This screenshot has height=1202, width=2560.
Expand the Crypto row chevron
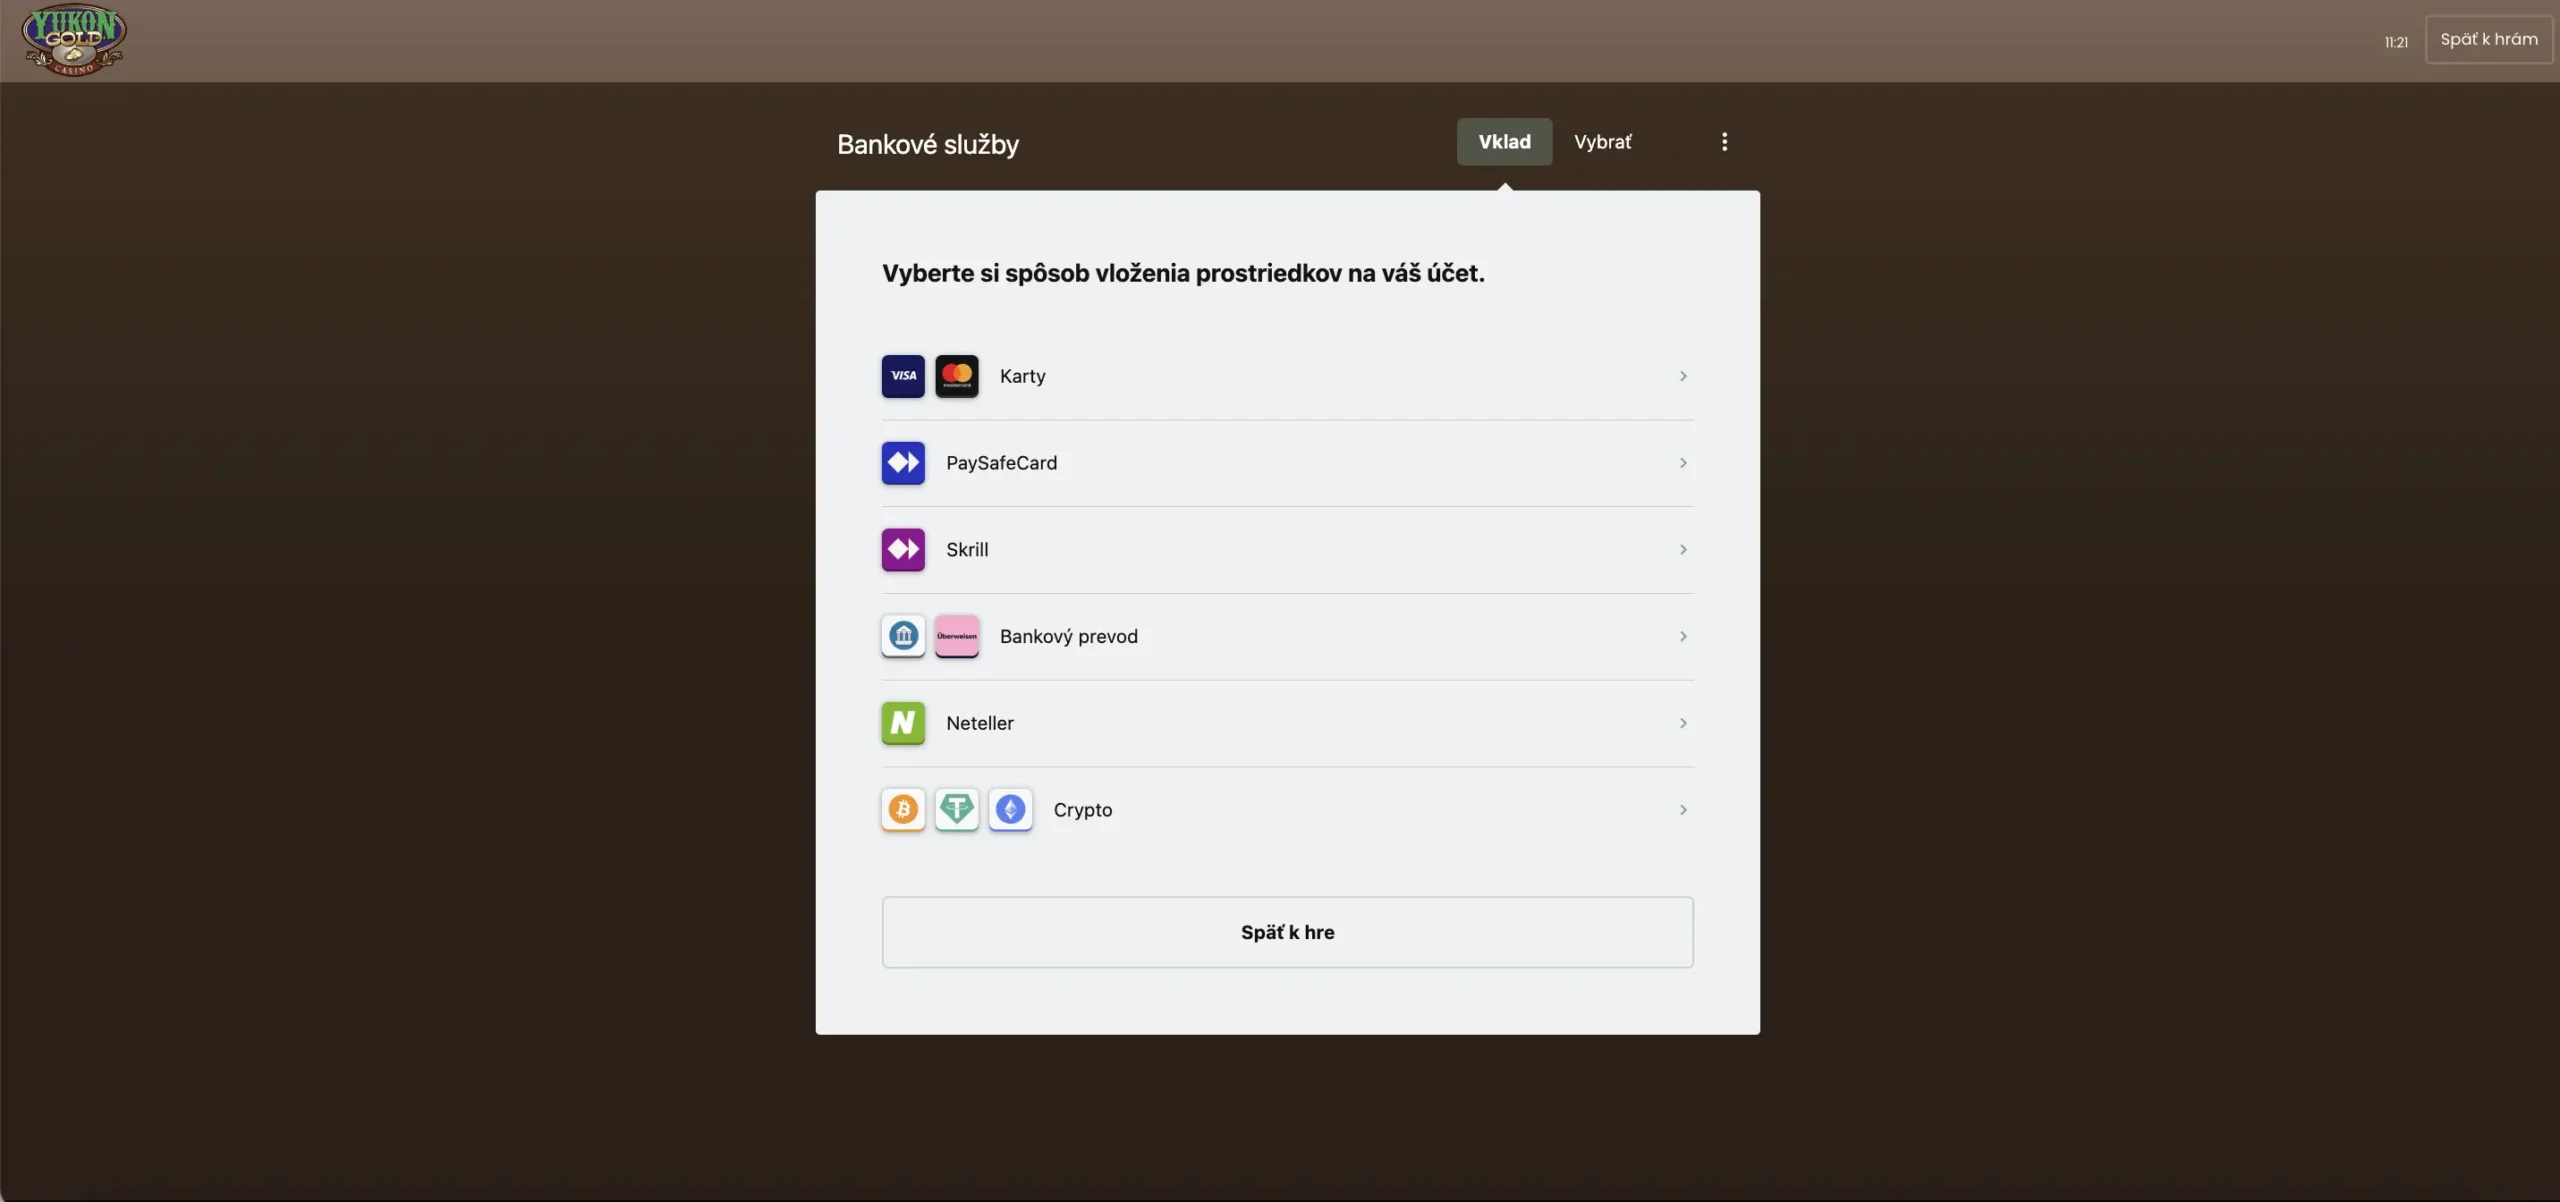(1683, 810)
